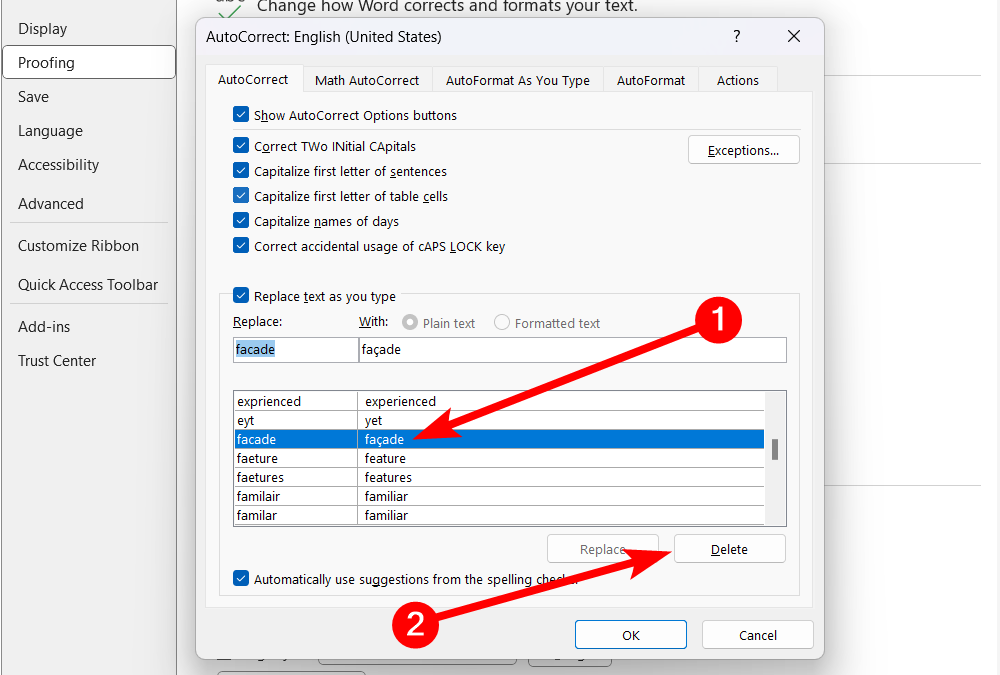Select the familar entry in list
1000x675 pixels.
click(295, 515)
